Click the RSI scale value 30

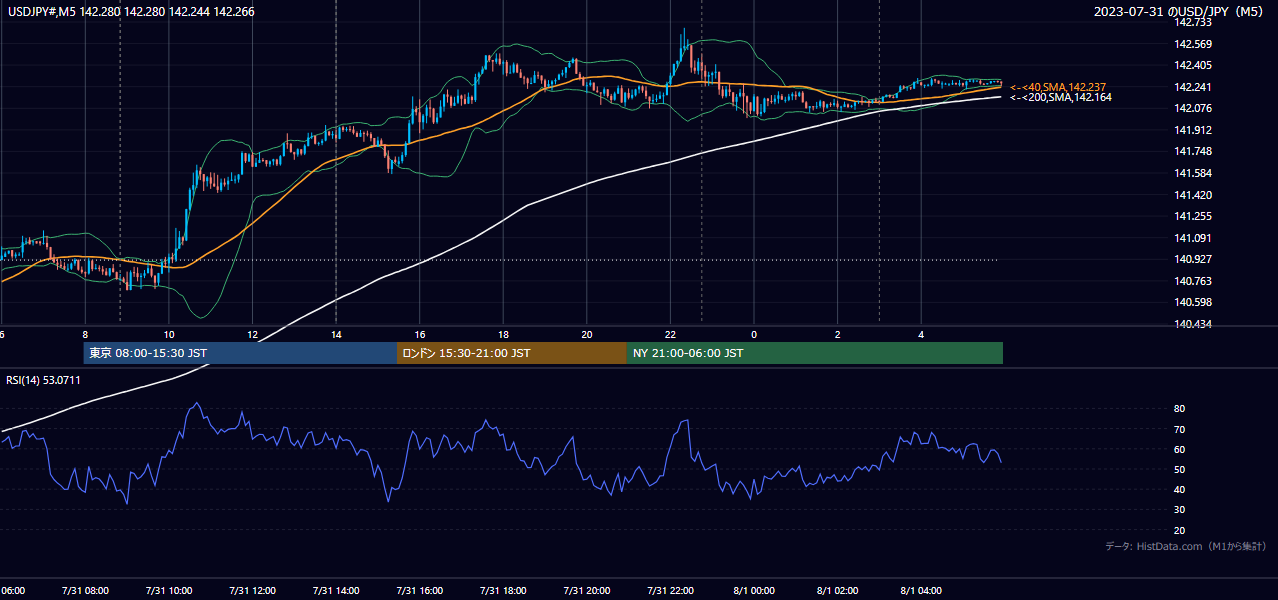1180,510
